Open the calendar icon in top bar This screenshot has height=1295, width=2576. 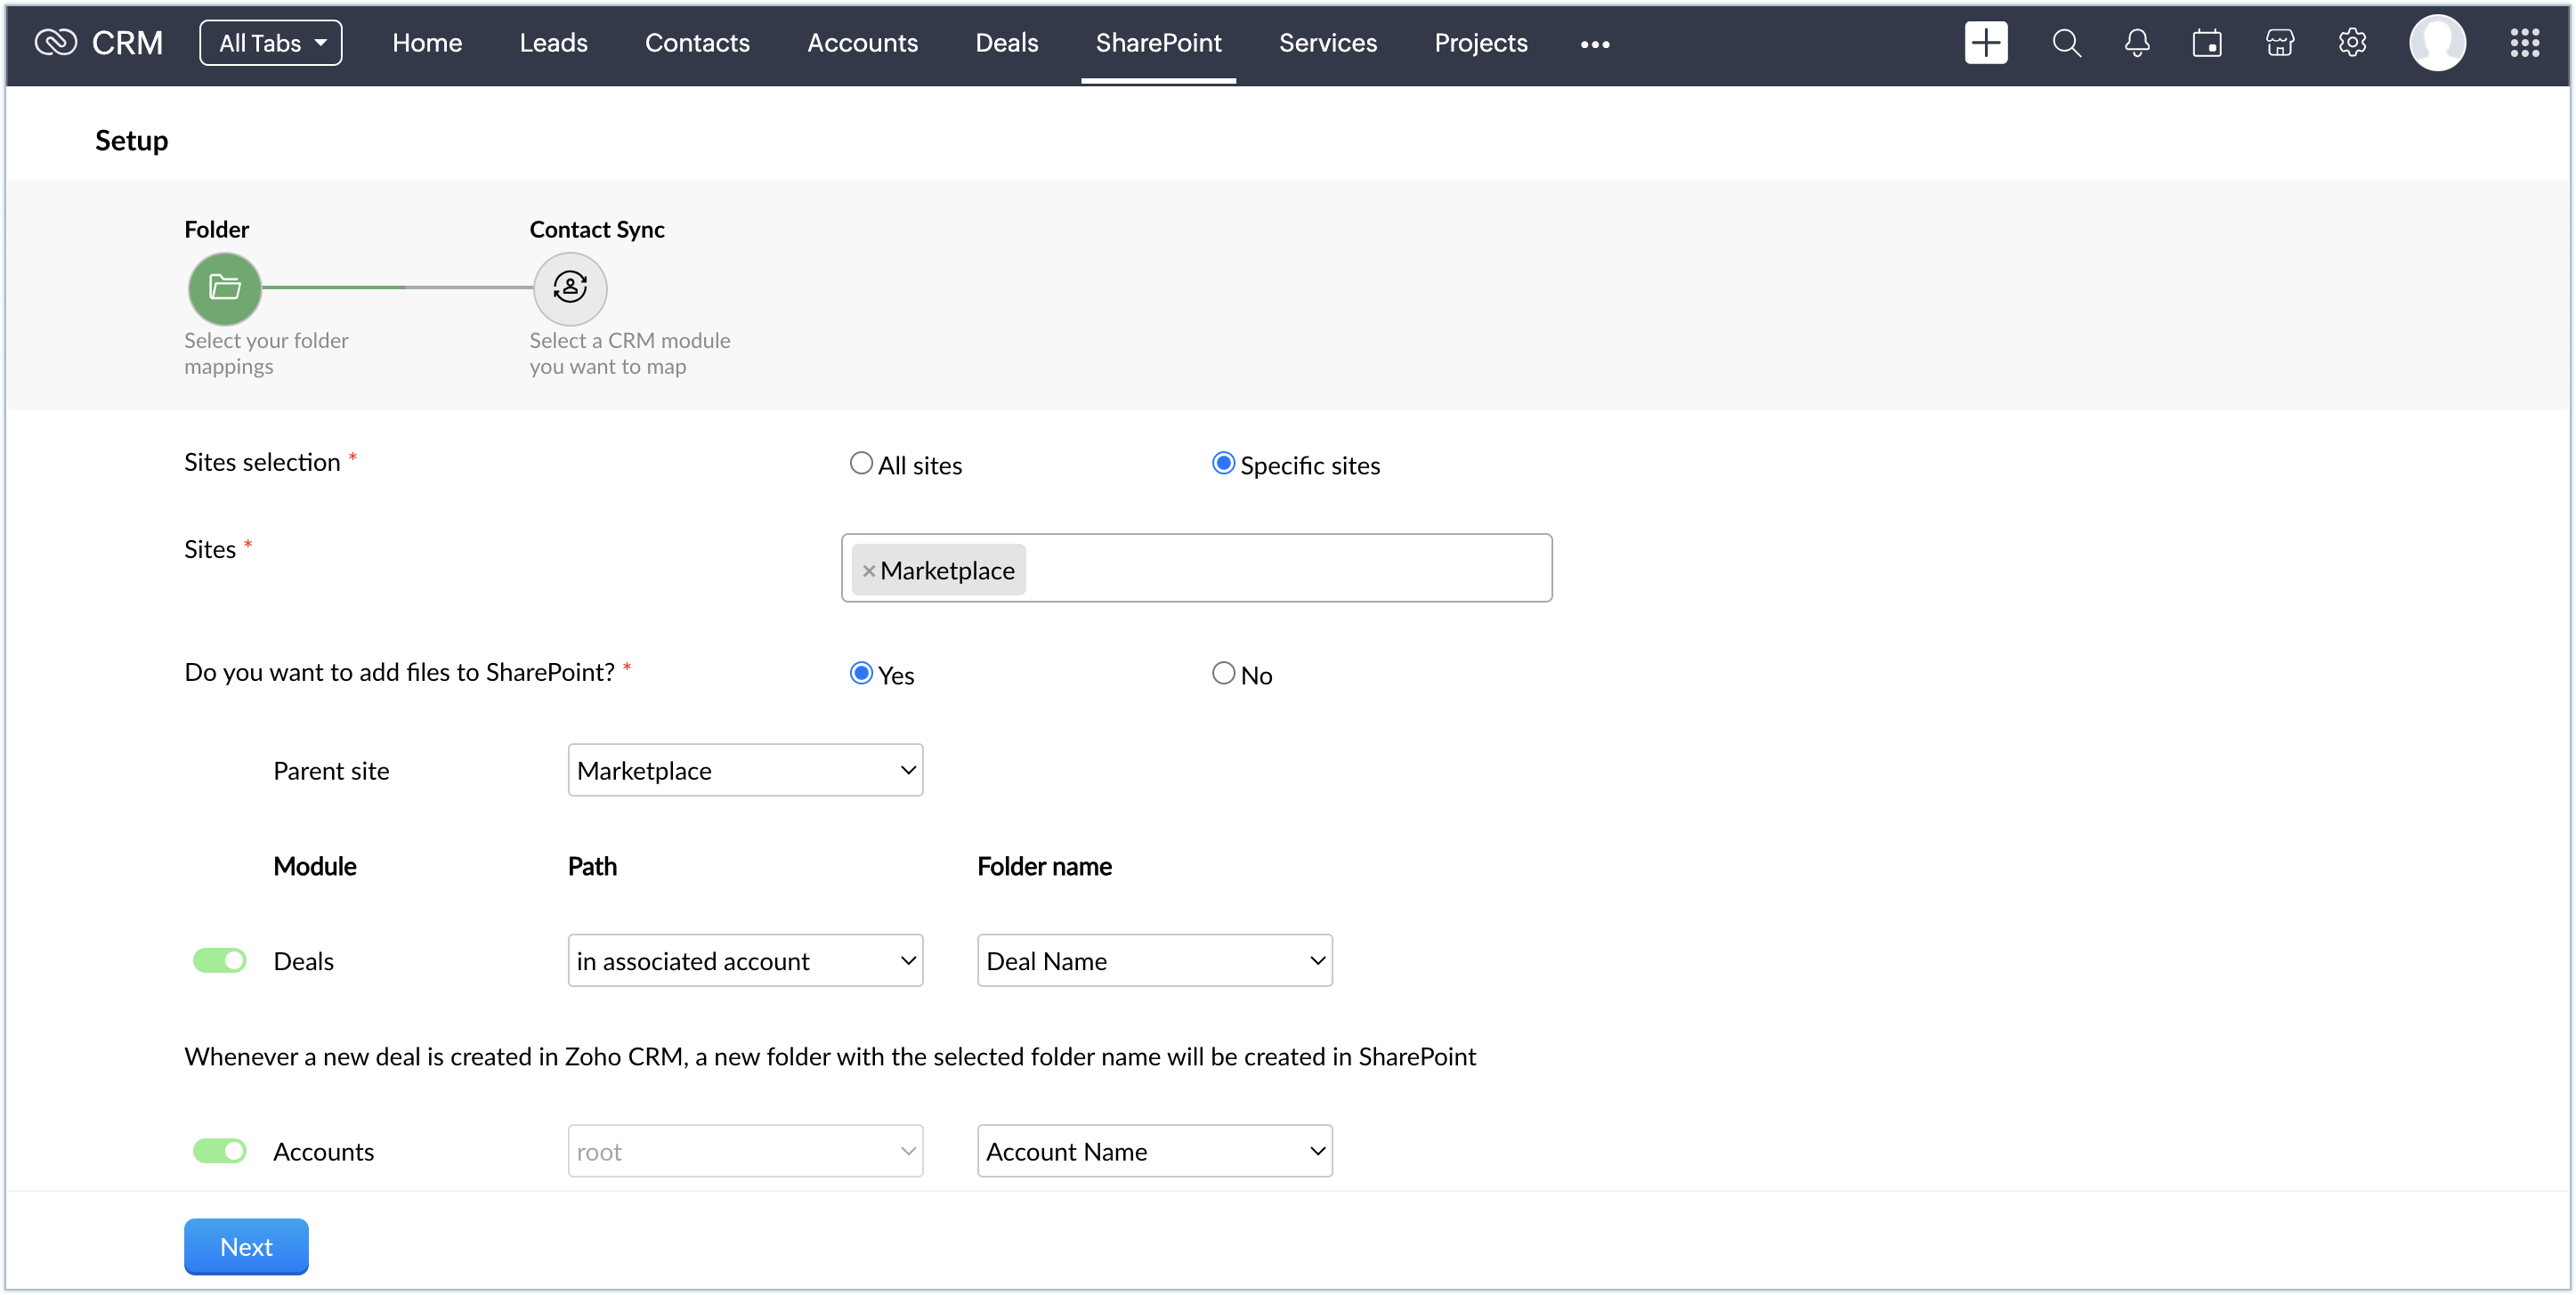2207,43
